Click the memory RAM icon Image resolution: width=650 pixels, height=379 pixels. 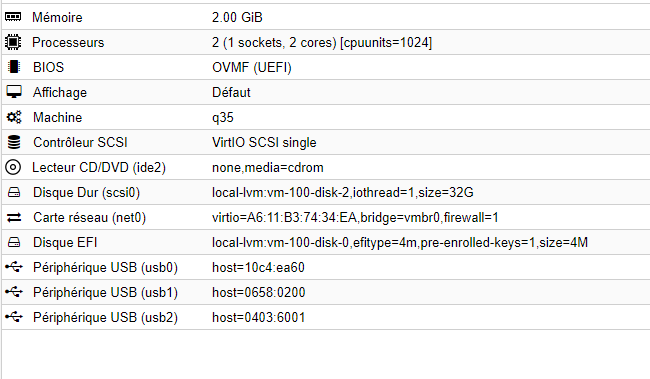[13, 17]
